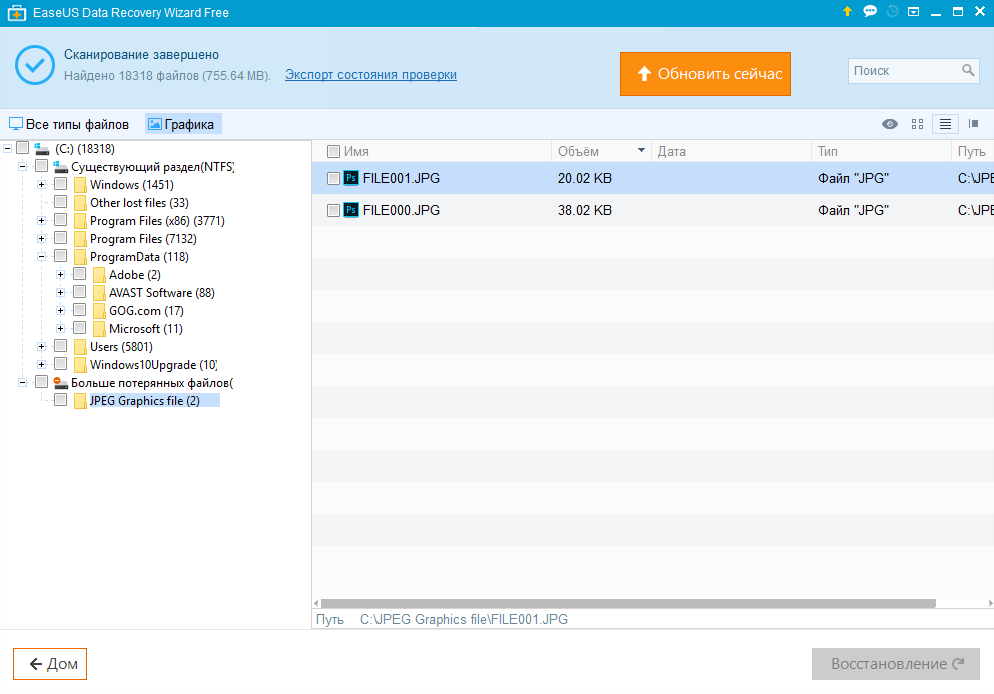The image size is (994, 694).
Task: Click the search magnifier icon
Action: (968, 70)
